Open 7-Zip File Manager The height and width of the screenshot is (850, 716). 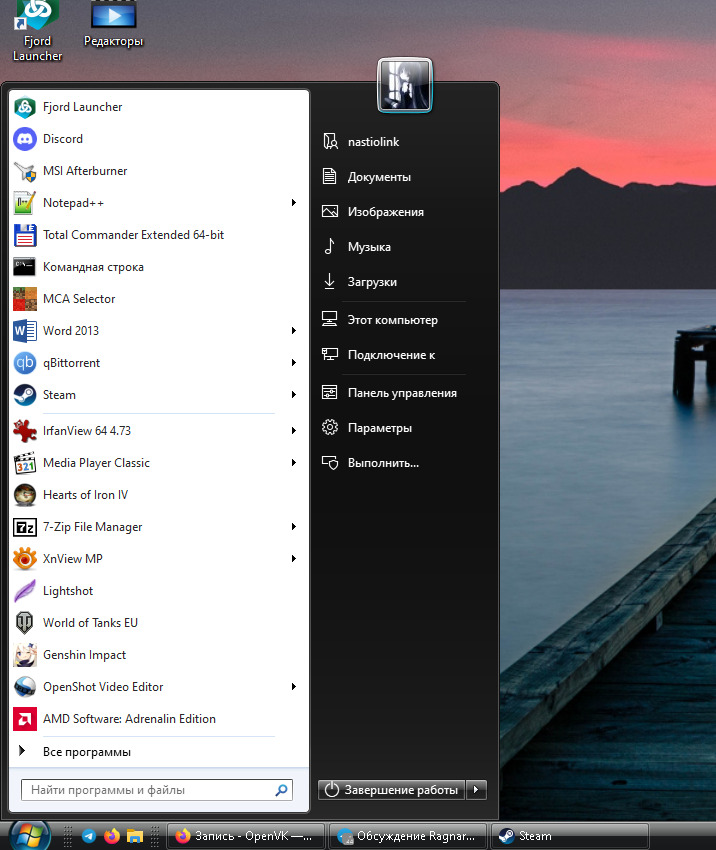tap(158, 526)
